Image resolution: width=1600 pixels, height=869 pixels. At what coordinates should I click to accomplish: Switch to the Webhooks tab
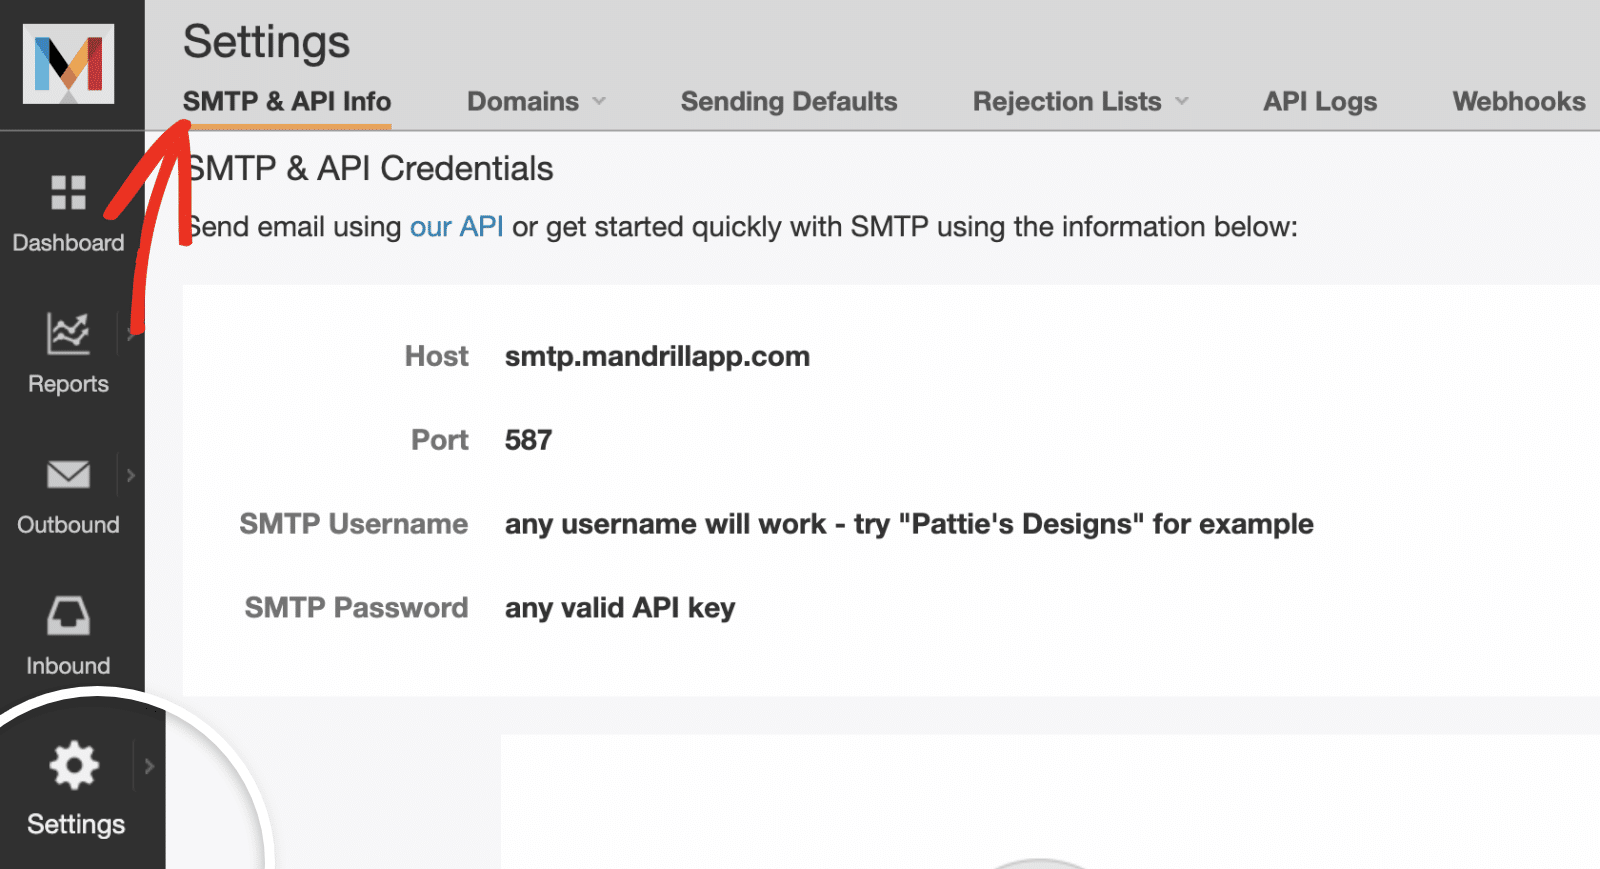click(x=1519, y=101)
